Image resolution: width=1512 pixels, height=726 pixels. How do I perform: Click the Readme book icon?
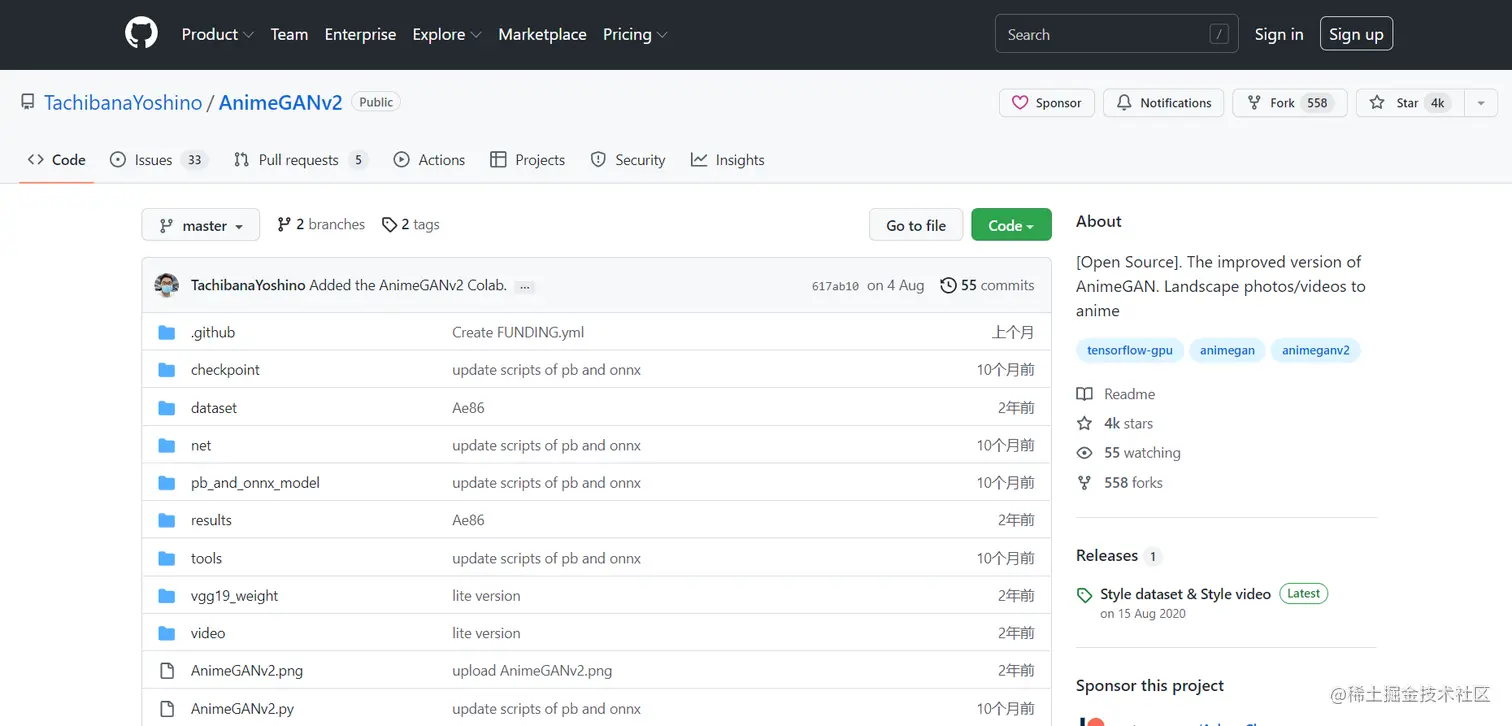(x=1084, y=394)
